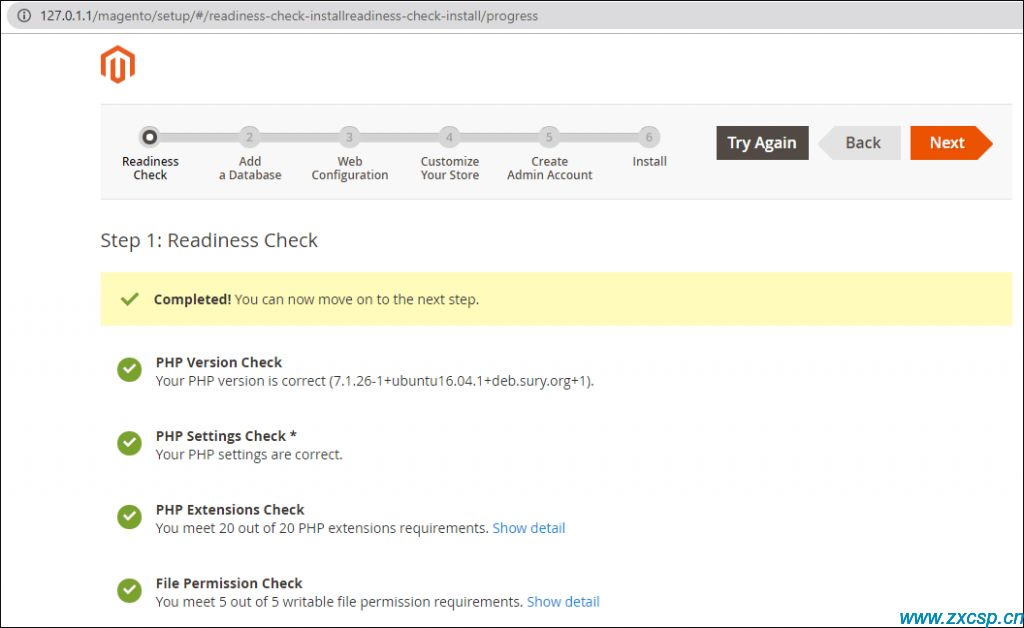This screenshot has height=628, width=1024.
Task: Click the Try Again button
Action: tap(762, 143)
